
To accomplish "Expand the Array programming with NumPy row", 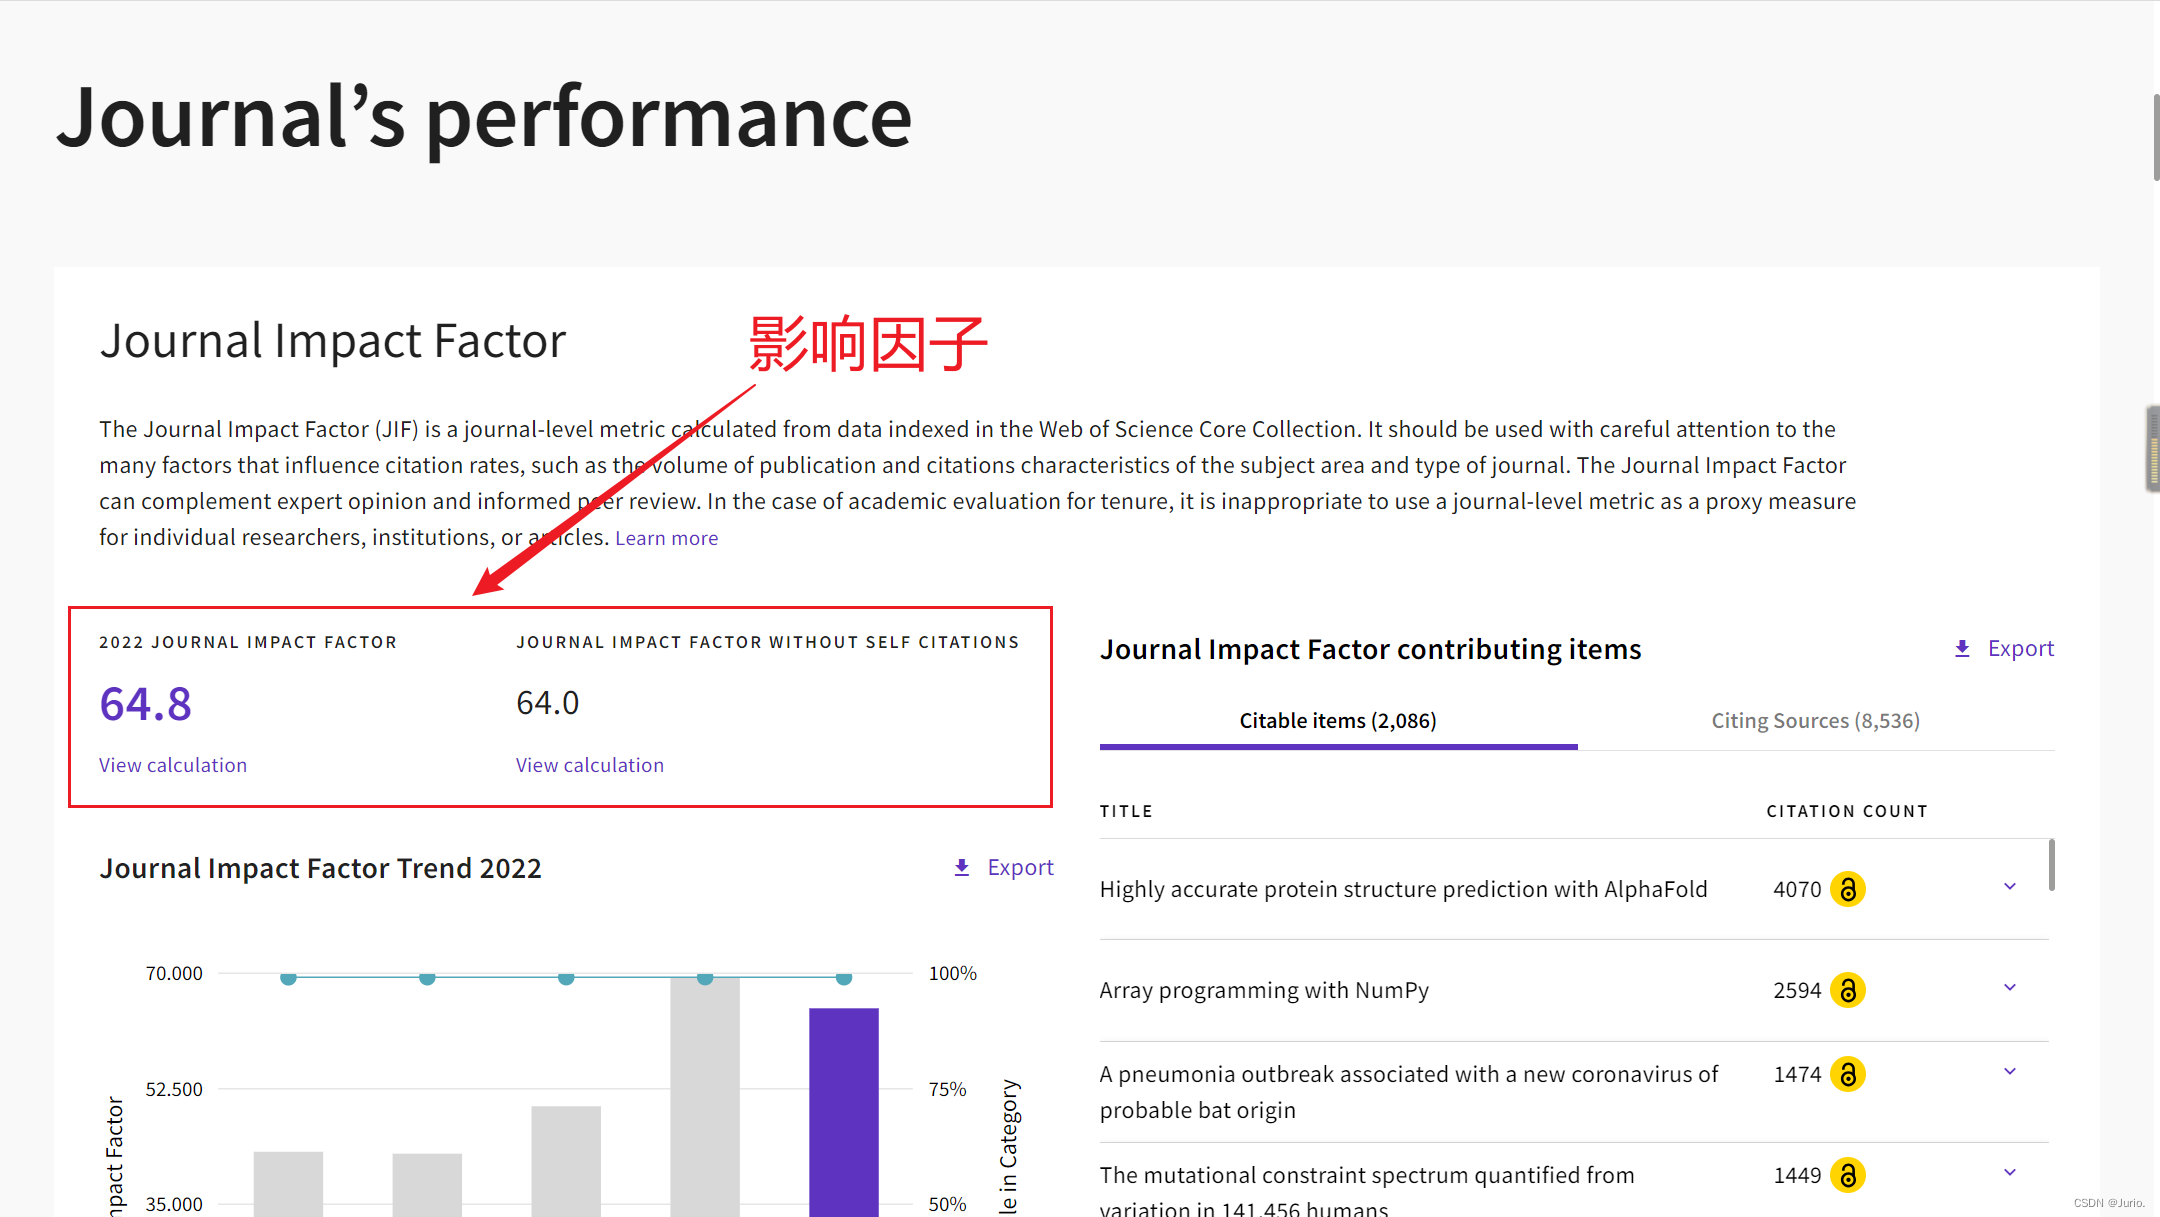I will tap(2010, 988).
